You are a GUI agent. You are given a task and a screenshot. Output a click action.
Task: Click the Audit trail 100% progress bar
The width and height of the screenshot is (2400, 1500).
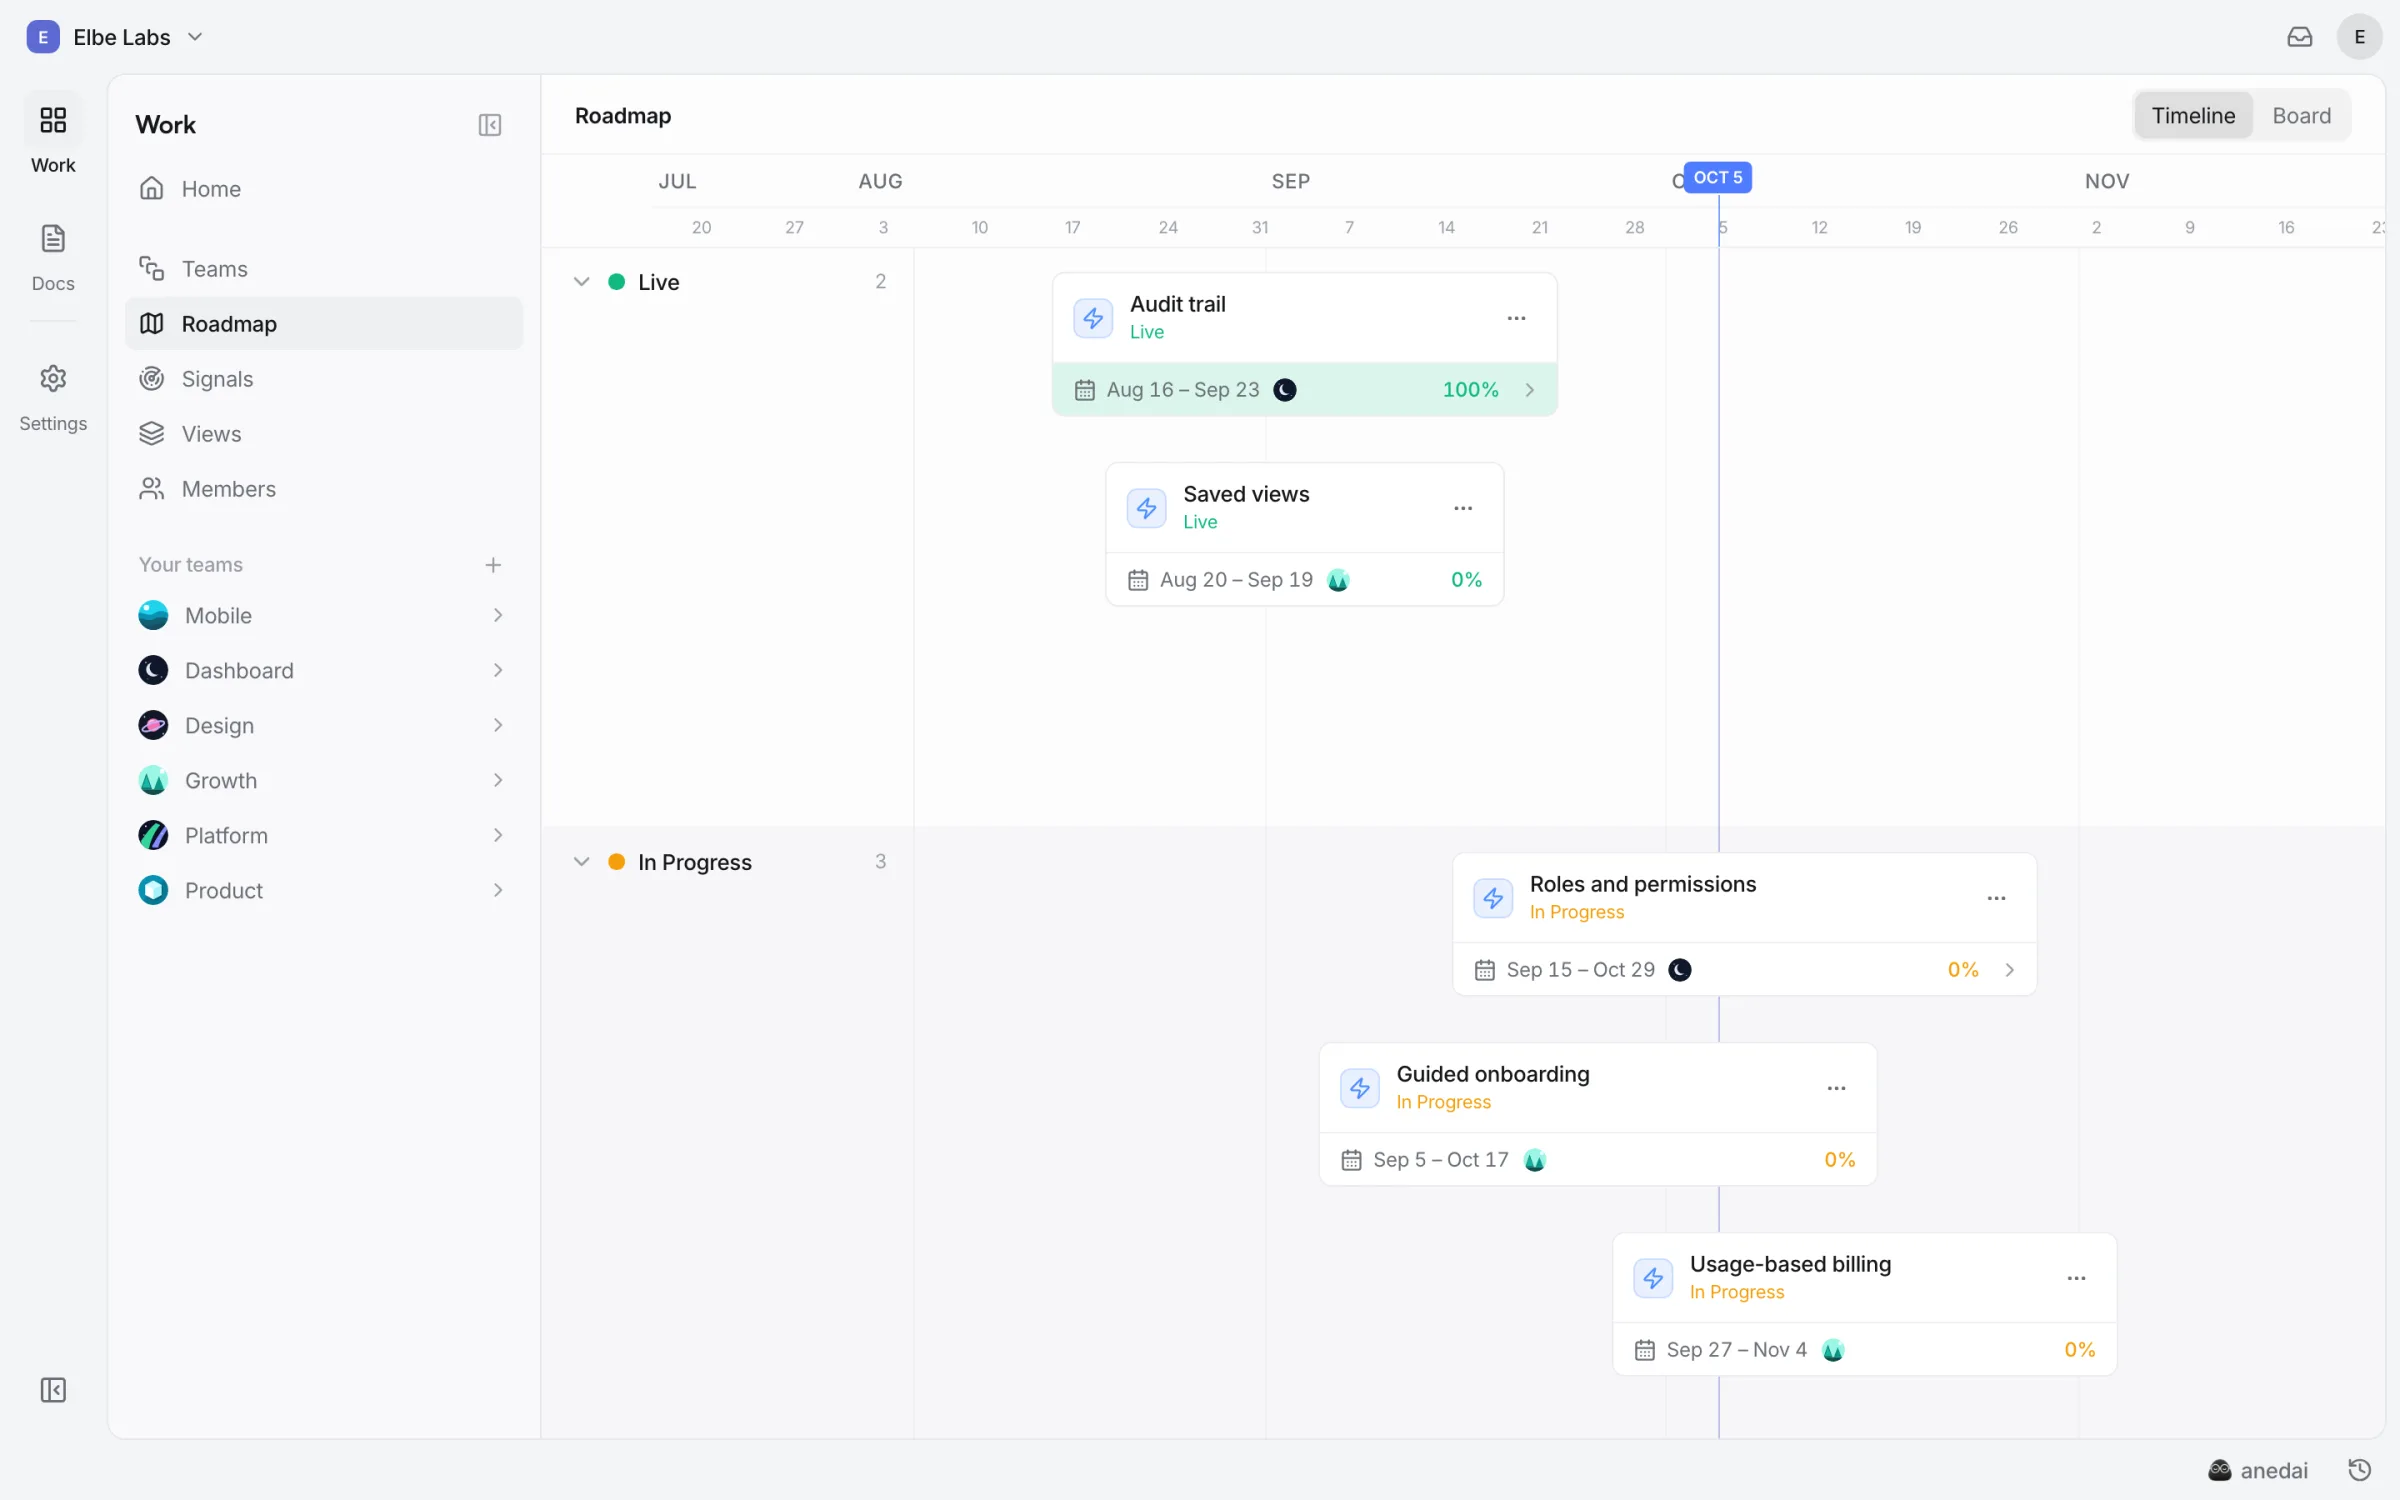click(1304, 390)
